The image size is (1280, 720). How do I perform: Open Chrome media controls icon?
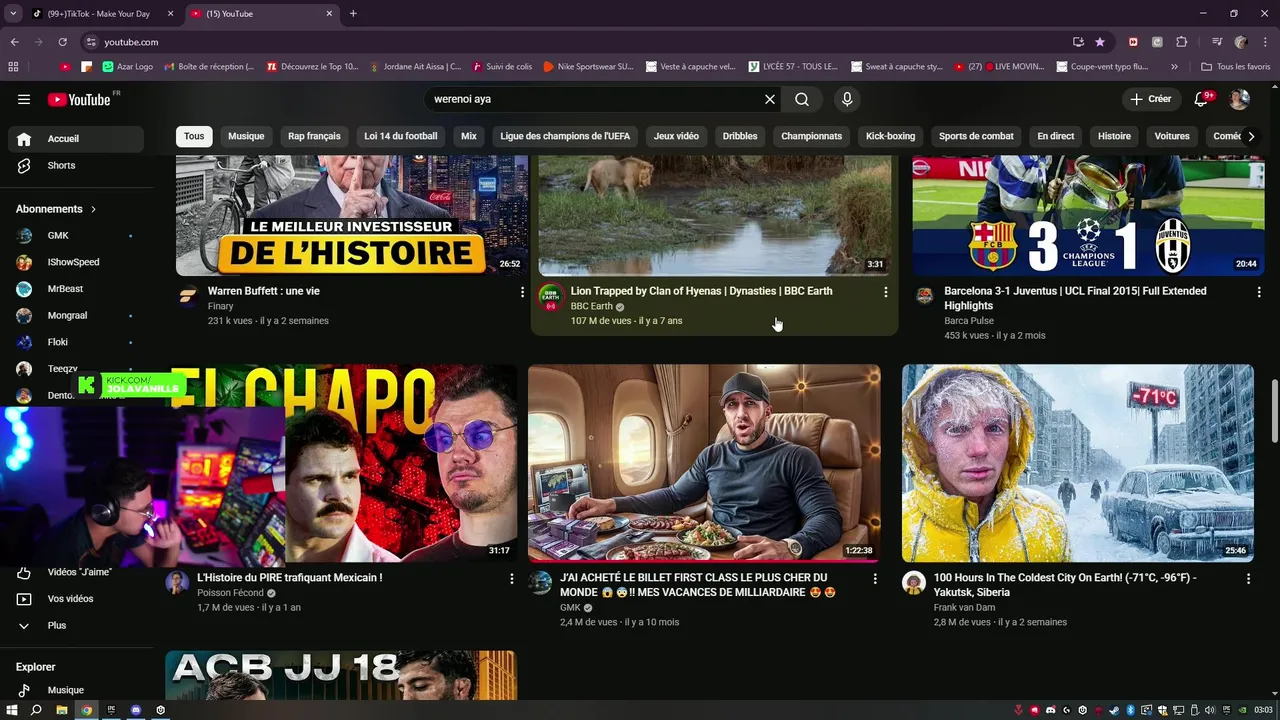pos(1217,42)
